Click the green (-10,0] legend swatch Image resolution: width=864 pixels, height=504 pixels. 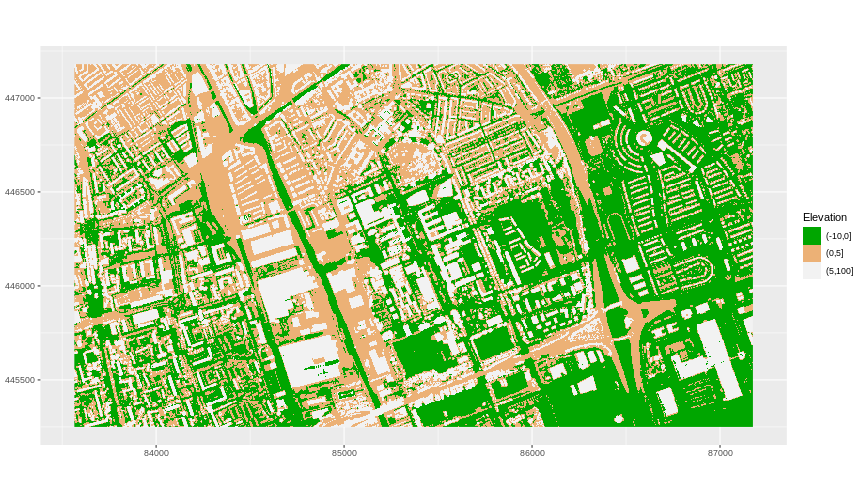pyautogui.click(x=811, y=235)
